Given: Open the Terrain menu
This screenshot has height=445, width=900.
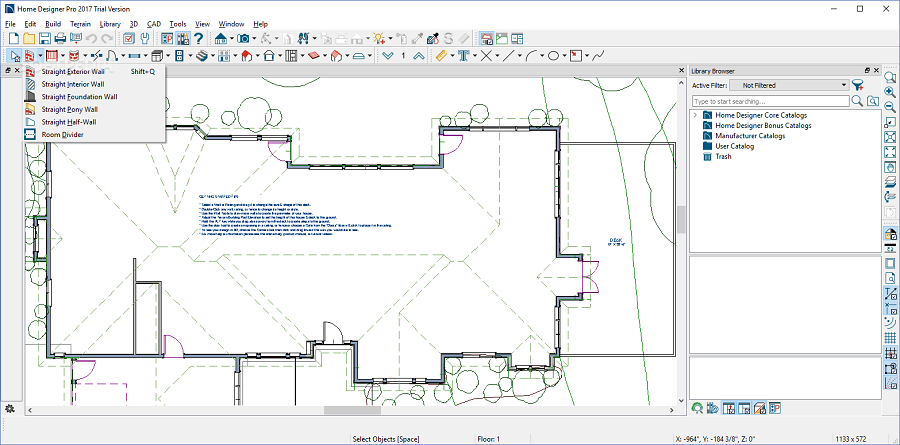Looking at the screenshot, I should tap(80, 24).
